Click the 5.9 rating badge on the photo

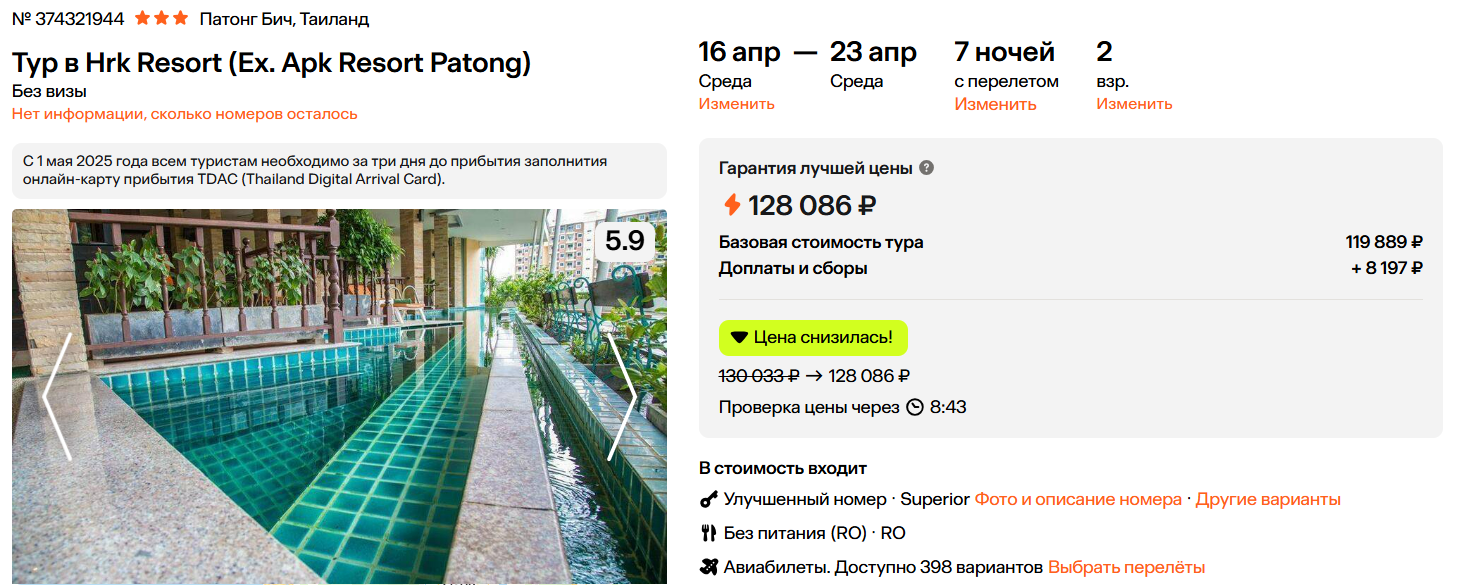(625, 241)
